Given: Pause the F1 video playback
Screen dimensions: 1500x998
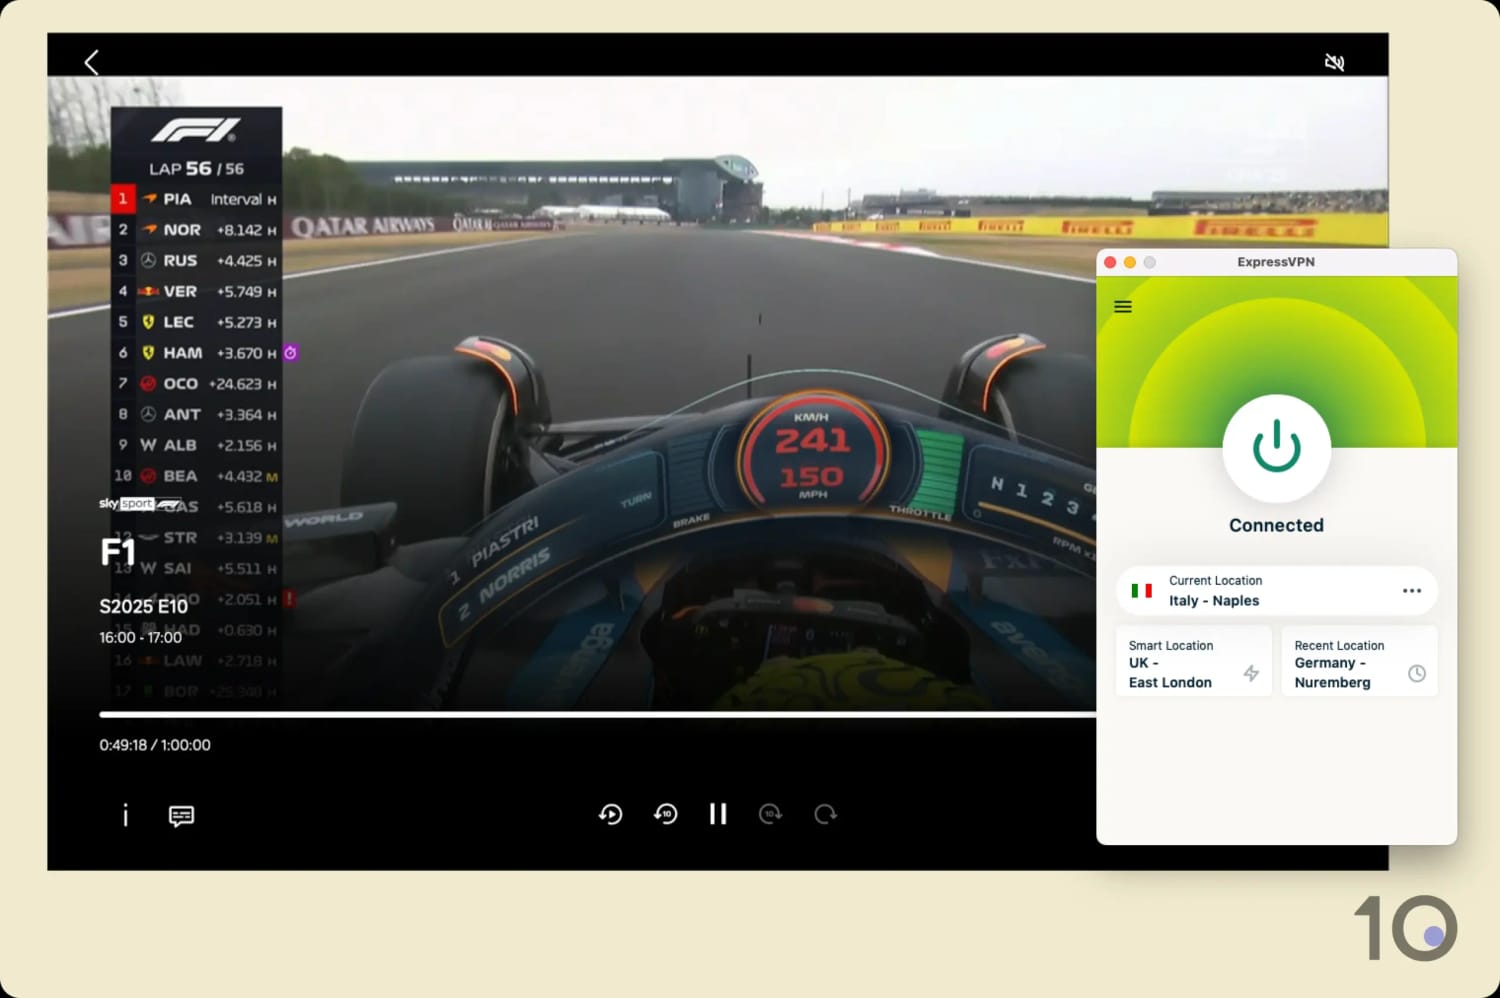Looking at the screenshot, I should [x=718, y=814].
